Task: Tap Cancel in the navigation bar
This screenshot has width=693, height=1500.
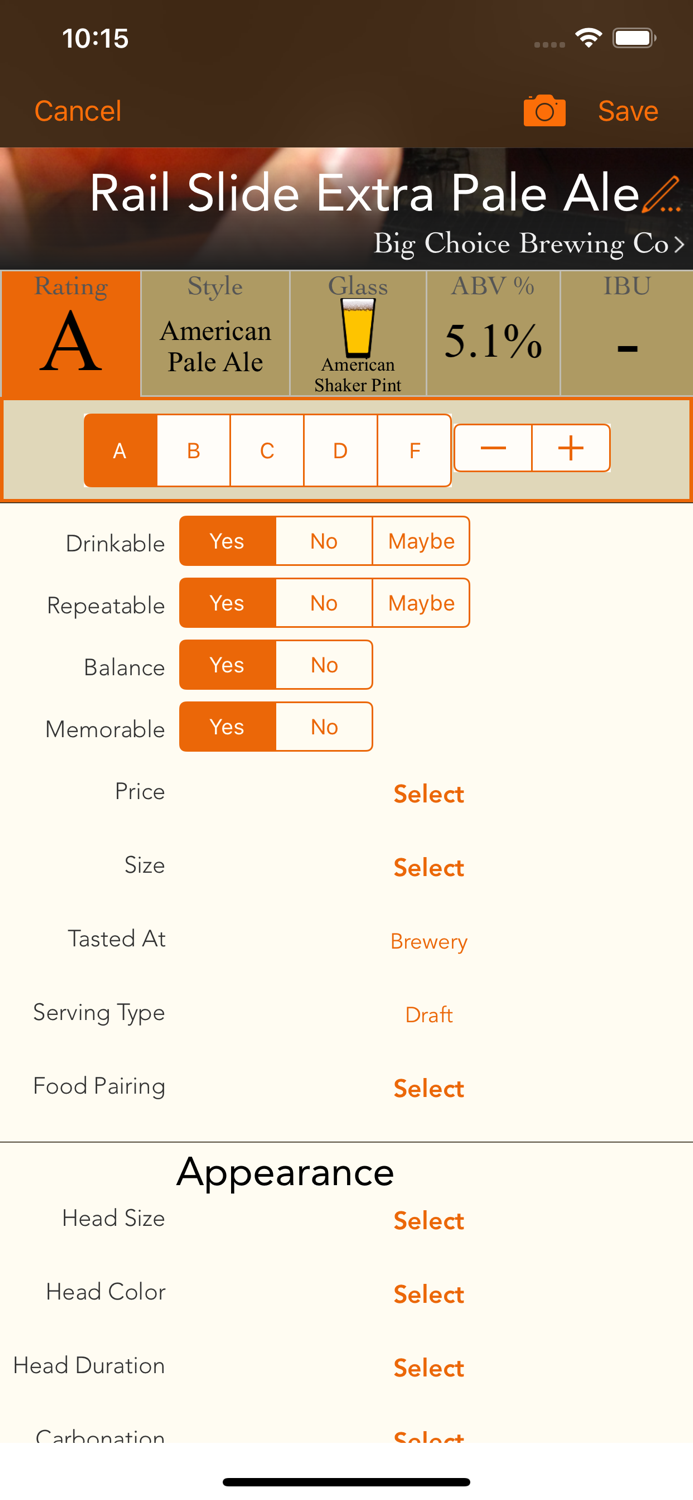Action: click(x=78, y=111)
